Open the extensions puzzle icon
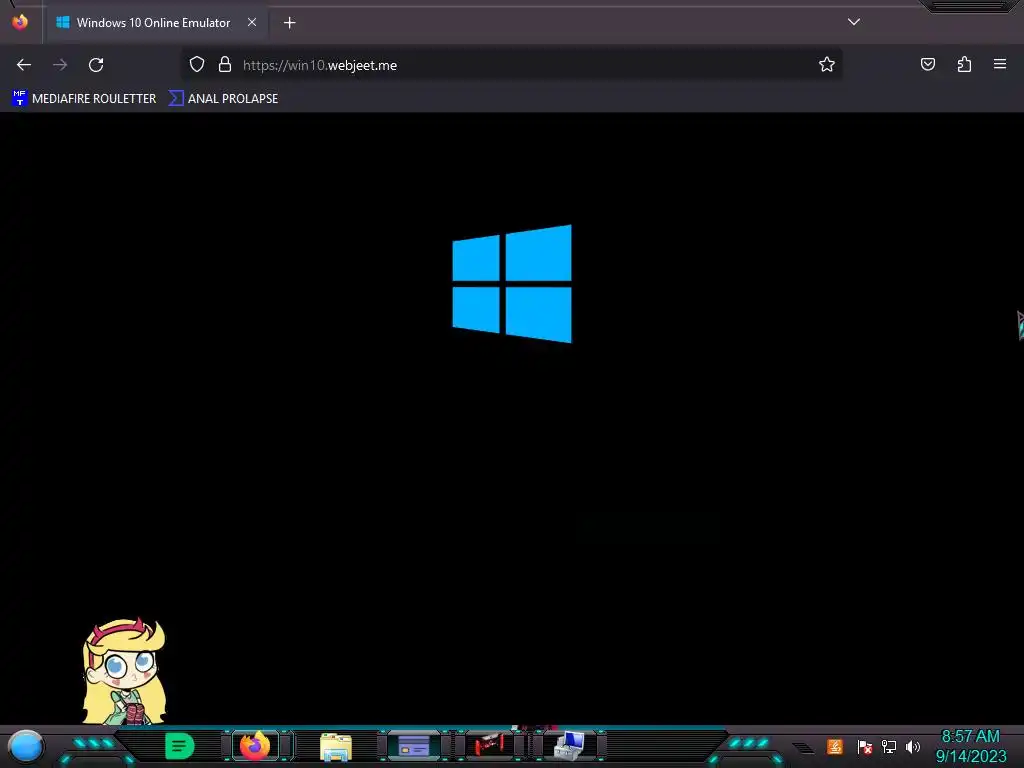Viewport: 1024px width, 768px height. pos(964,64)
